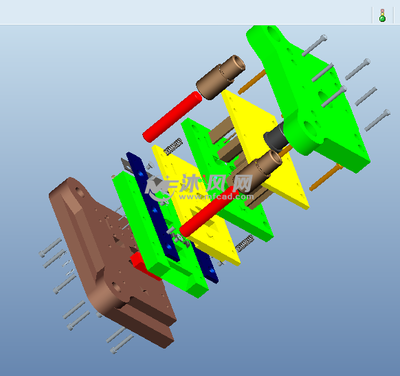Pick the topmost gray screw
This screenshot has height=376, width=400.
pos(314,45)
